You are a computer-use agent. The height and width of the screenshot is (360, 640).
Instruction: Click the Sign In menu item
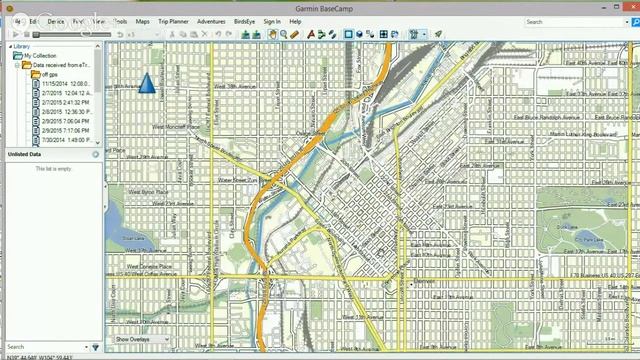(x=272, y=22)
